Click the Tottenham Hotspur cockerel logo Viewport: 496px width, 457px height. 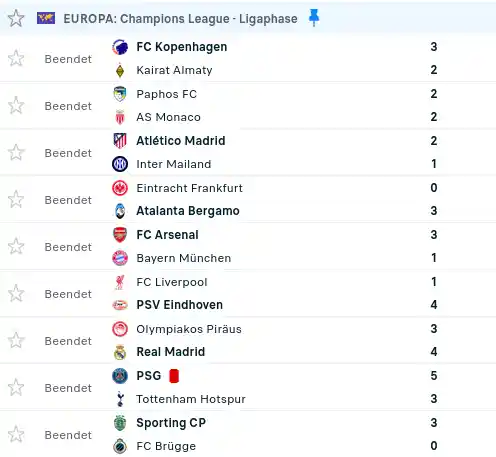point(120,399)
